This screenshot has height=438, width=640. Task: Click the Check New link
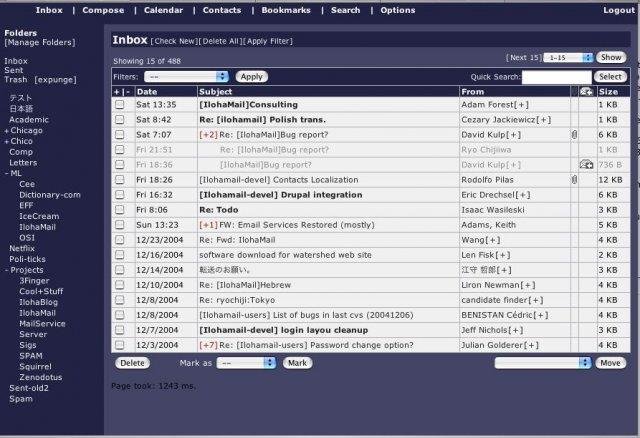(x=175, y=41)
